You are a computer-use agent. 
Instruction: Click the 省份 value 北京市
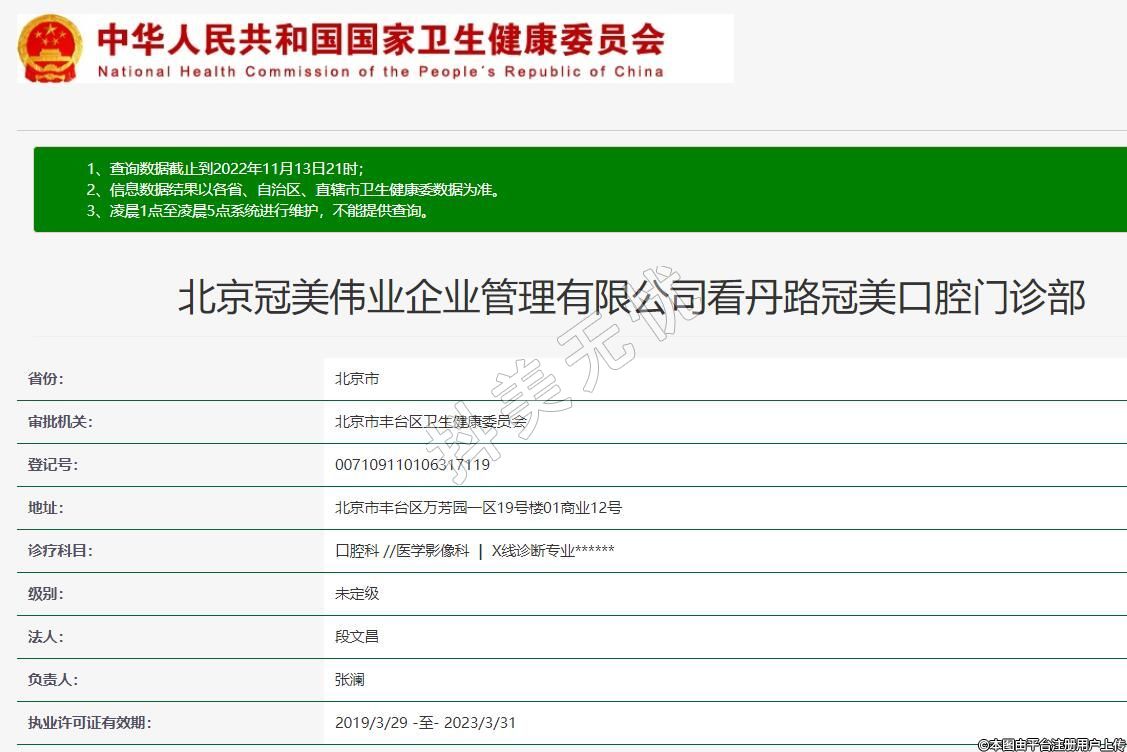pos(357,379)
